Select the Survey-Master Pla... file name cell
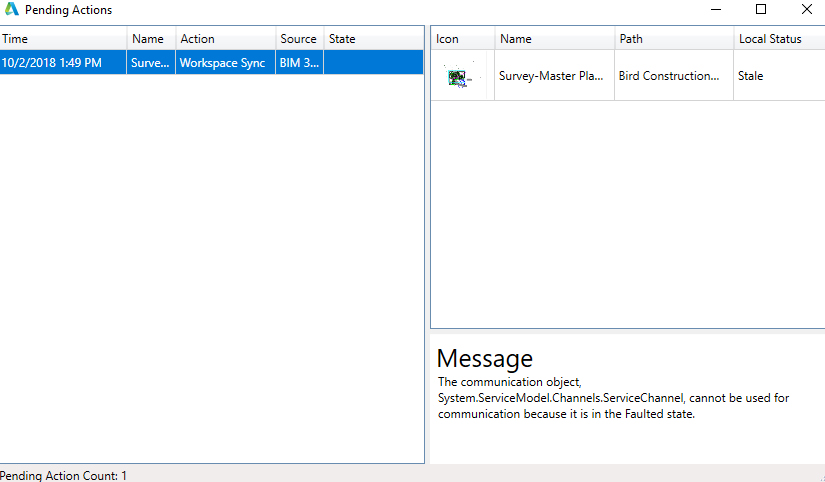 [555, 76]
